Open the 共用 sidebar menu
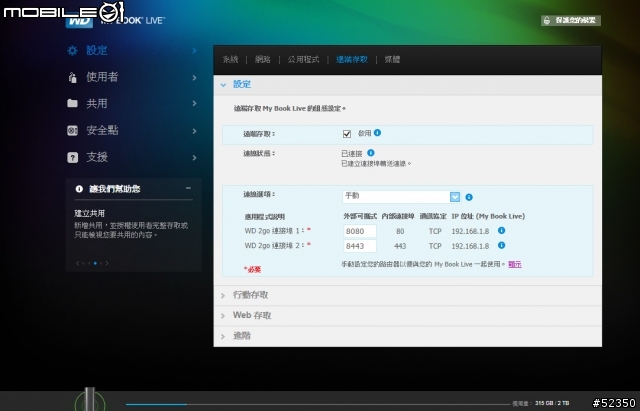This screenshot has width=640, height=411. click(x=97, y=104)
